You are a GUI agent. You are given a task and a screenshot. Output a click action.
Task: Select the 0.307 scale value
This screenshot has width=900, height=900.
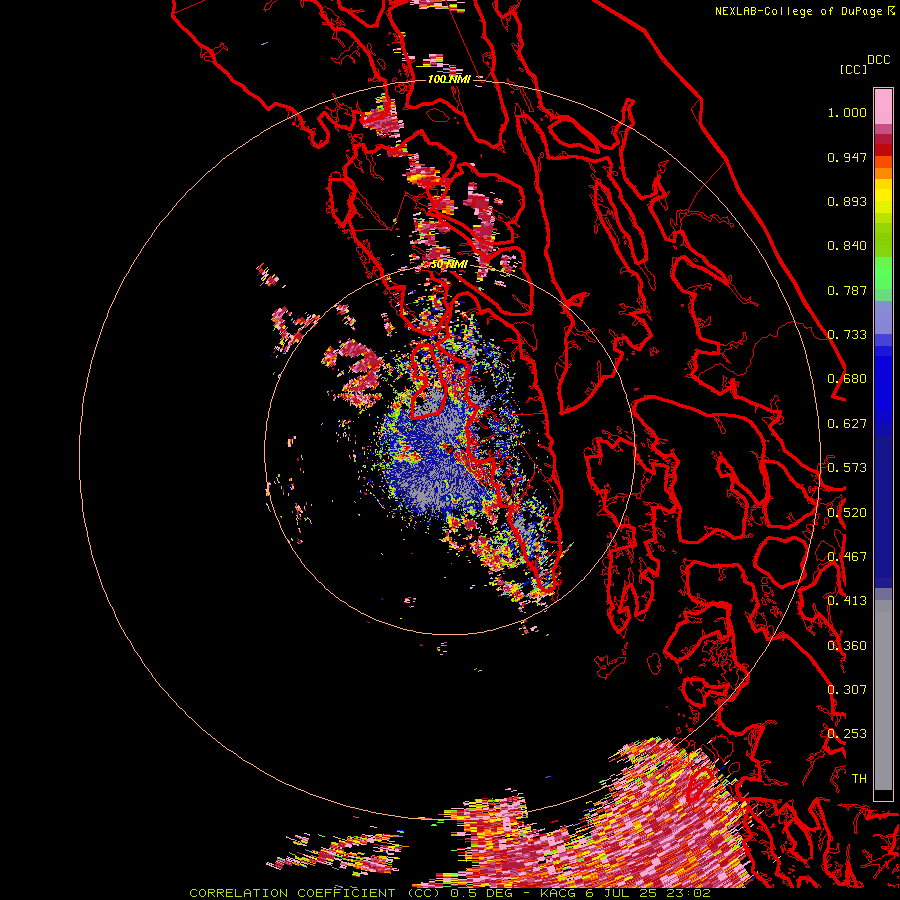click(847, 690)
